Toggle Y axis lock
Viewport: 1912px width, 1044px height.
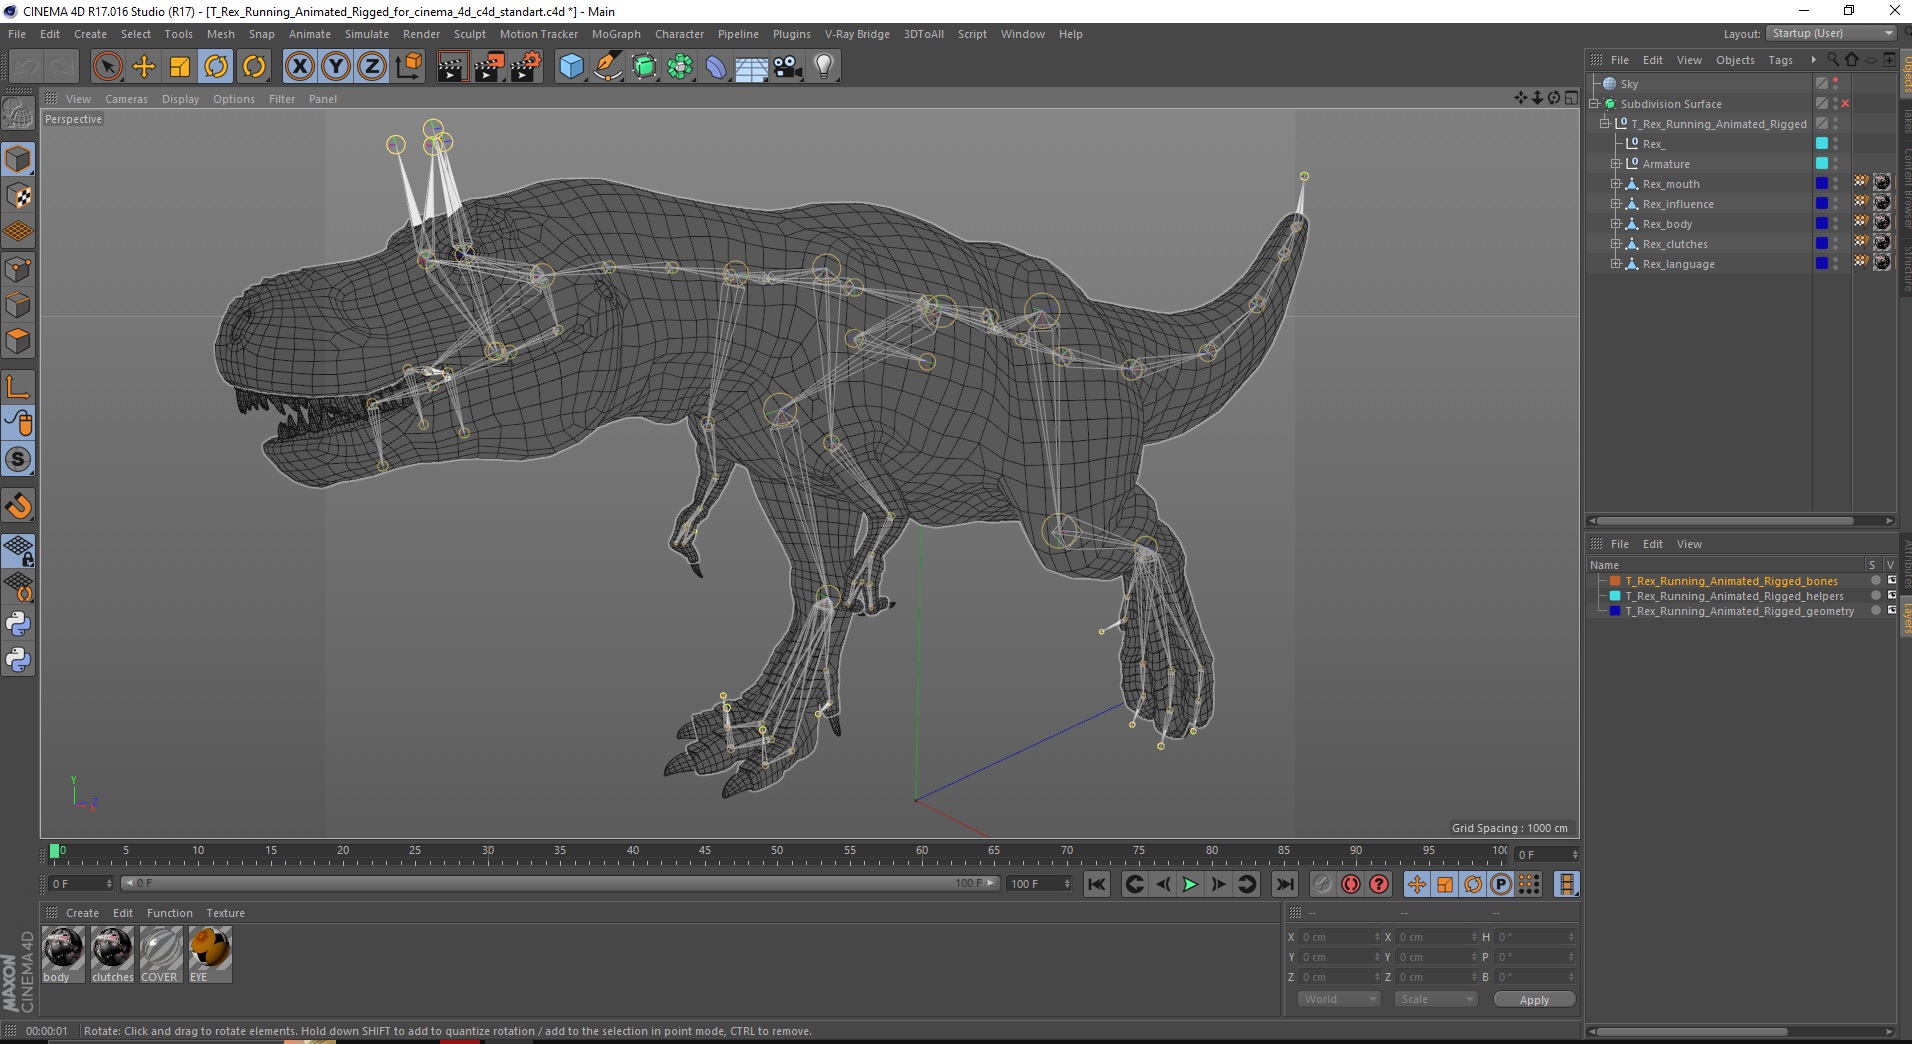(x=336, y=67)
